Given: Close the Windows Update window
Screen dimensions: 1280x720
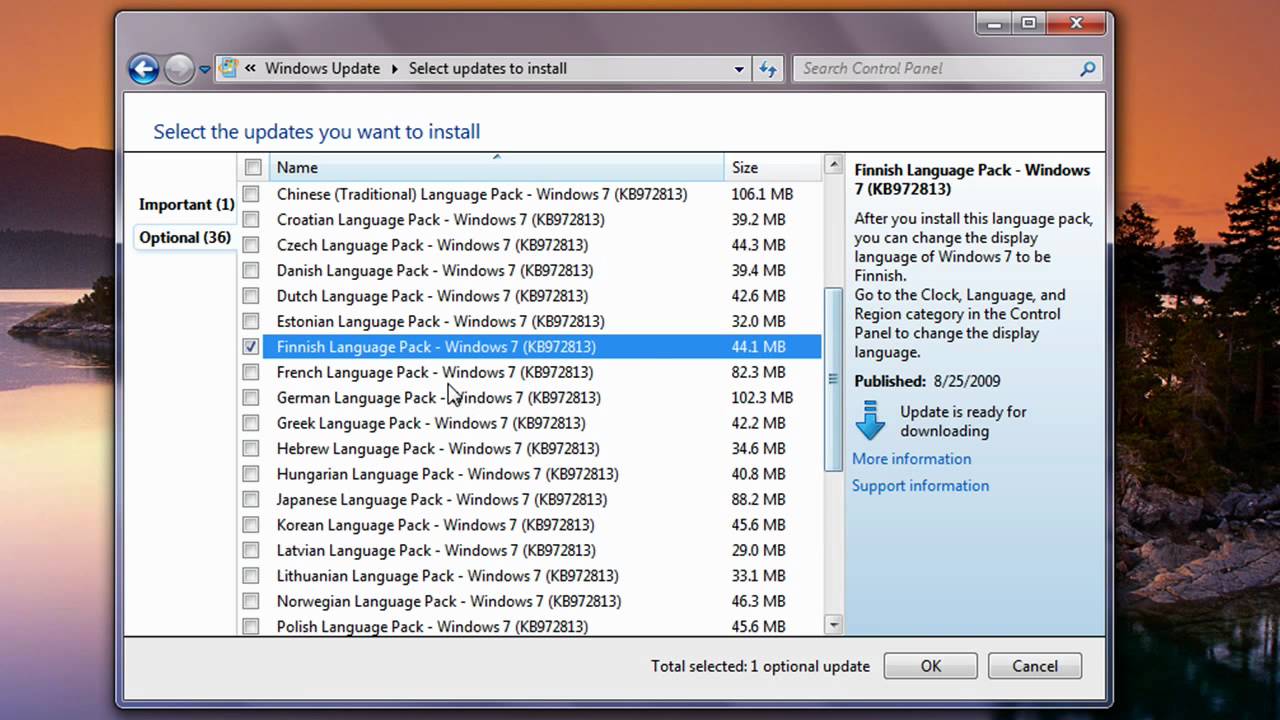Looking at the screenshot, I should click(x=1076, y=22).
